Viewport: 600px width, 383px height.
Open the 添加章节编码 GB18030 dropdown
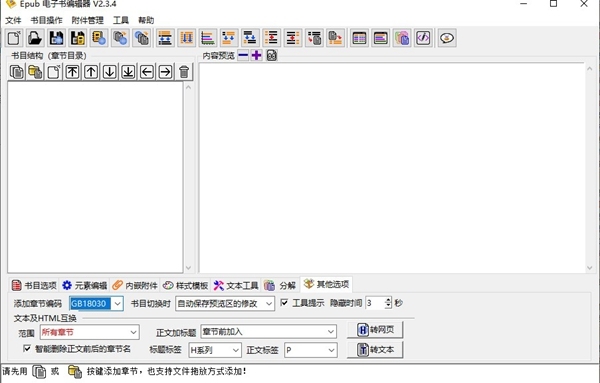(117, 304)
